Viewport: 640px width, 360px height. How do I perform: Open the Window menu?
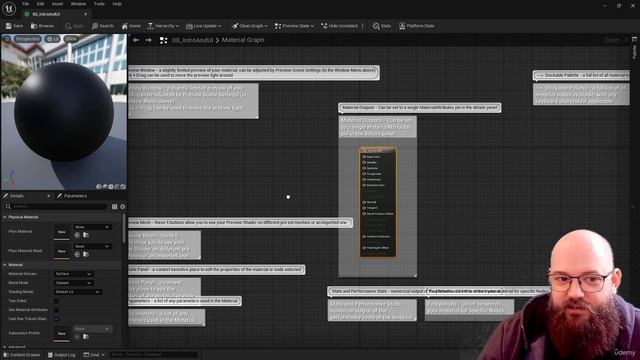(x=78, y=4)
